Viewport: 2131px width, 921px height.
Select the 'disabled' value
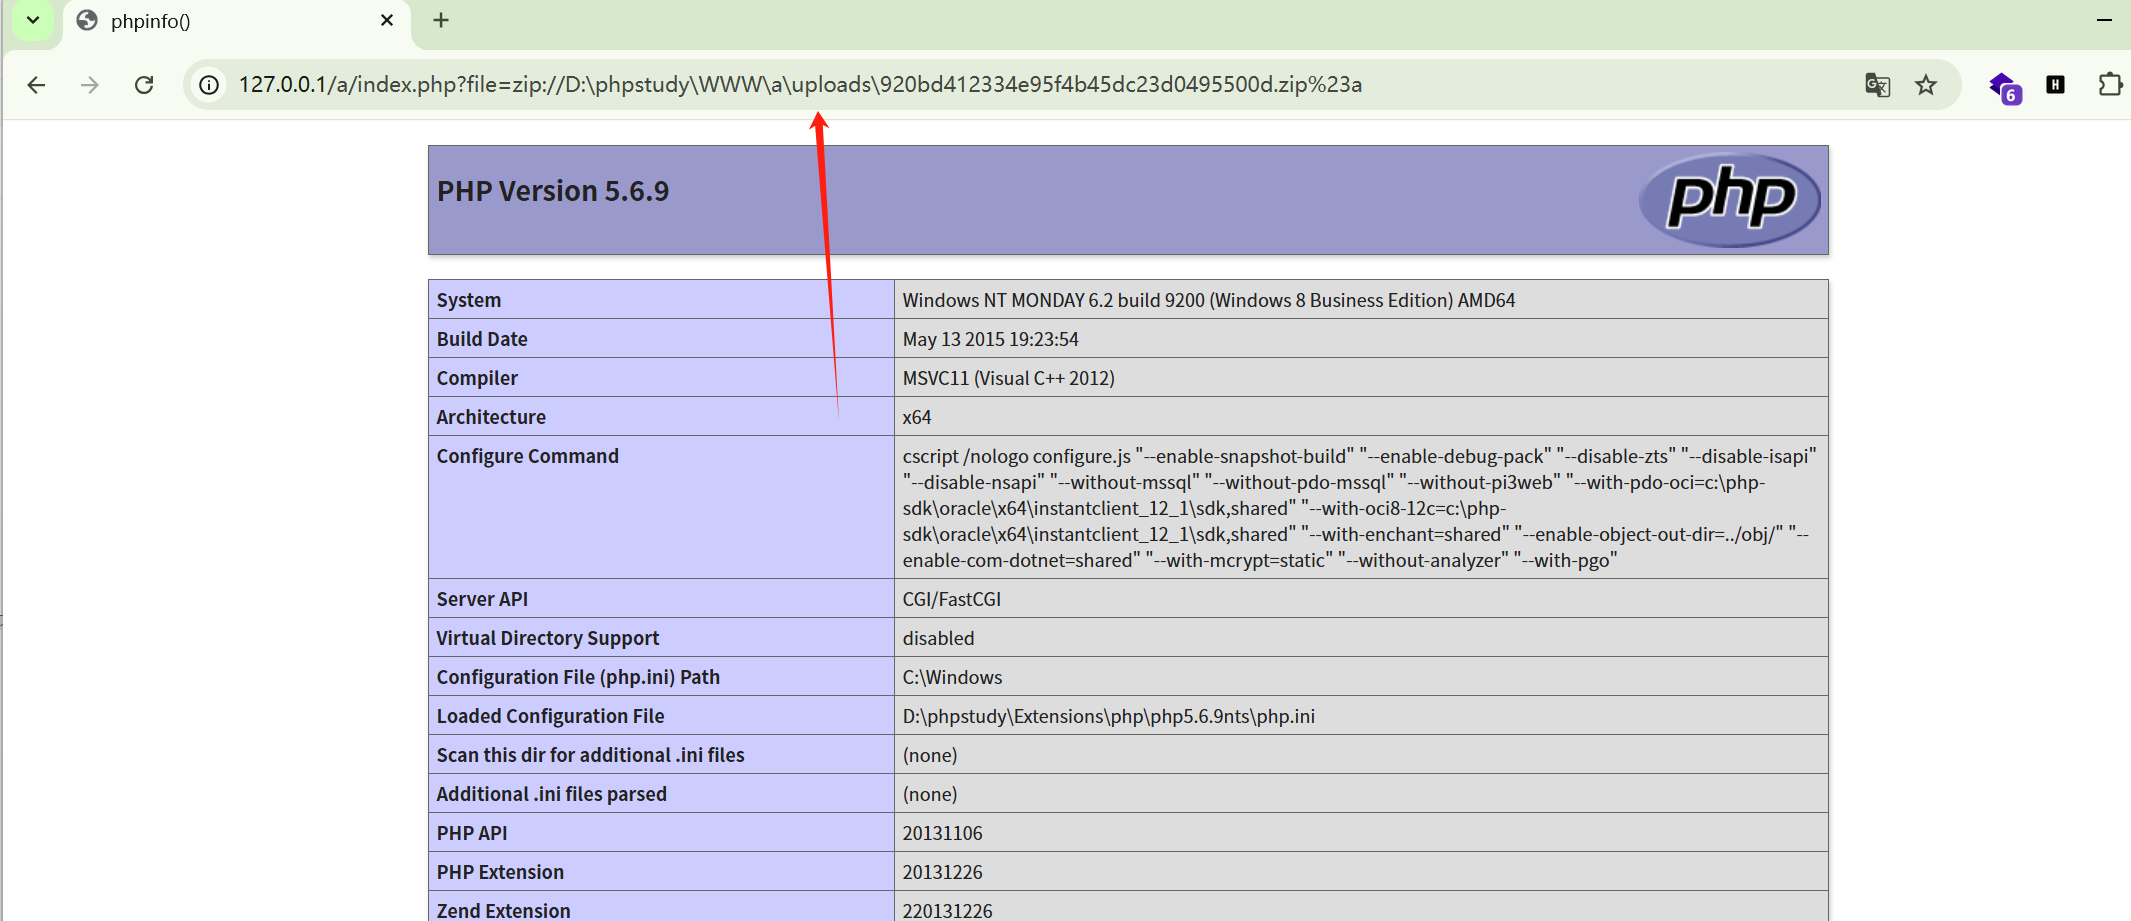tap(939, 638)
